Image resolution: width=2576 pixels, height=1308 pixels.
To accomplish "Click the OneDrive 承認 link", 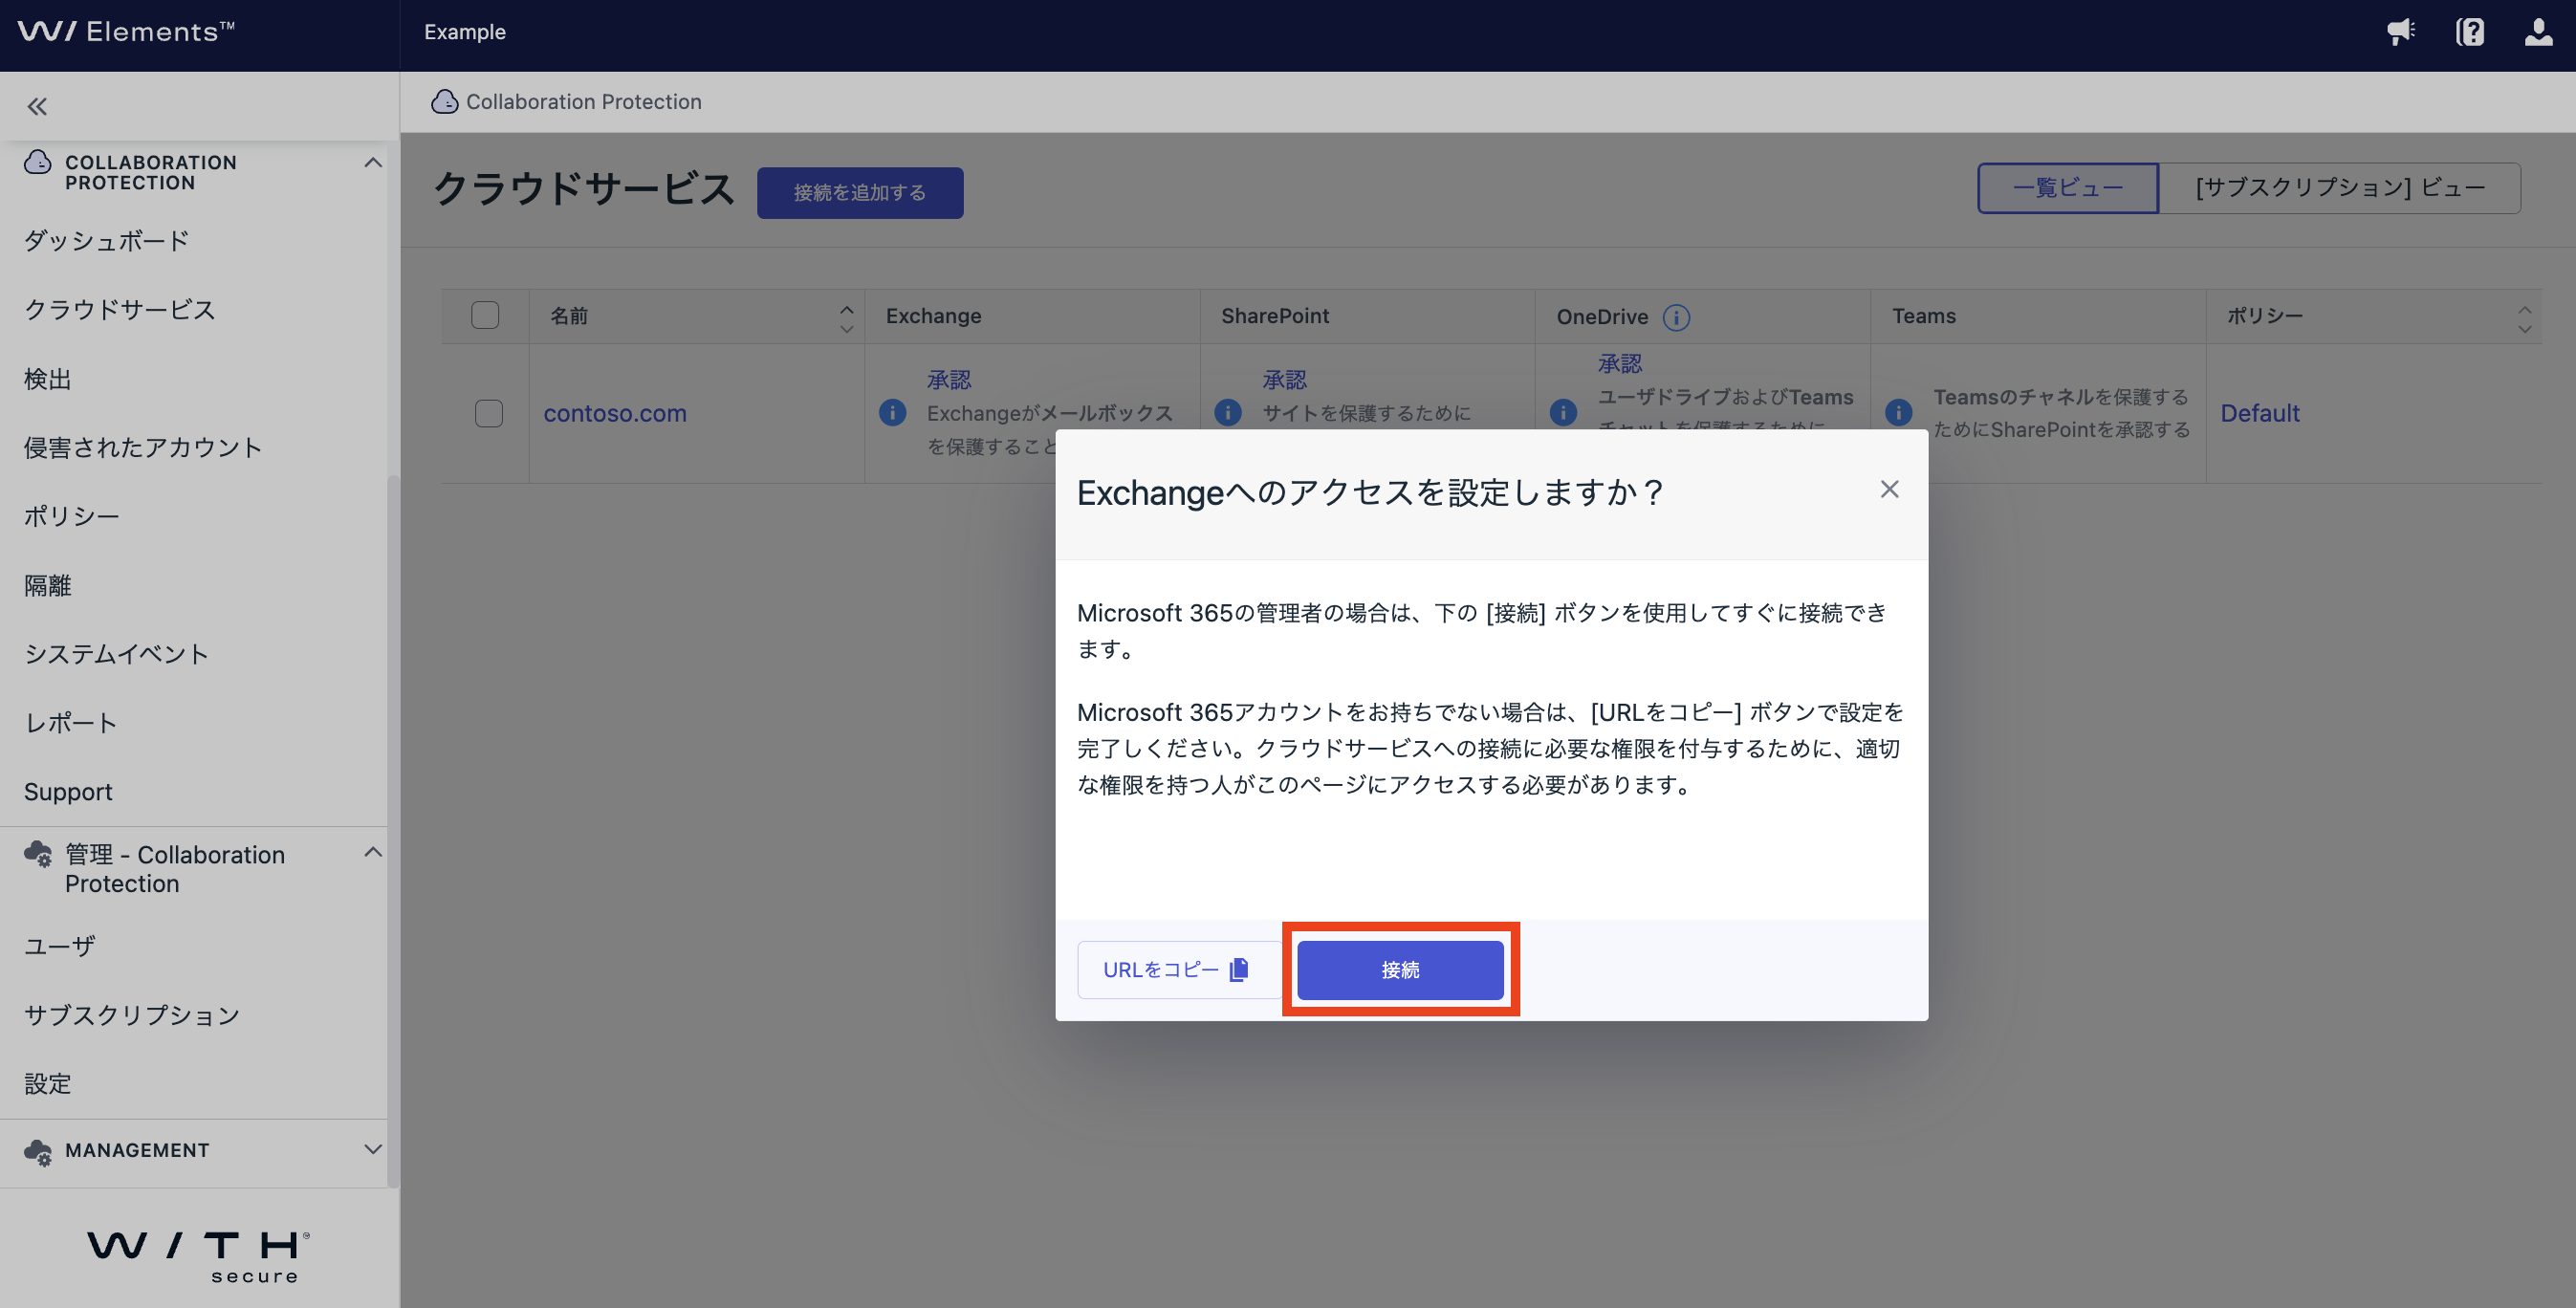I will 1620,363.
